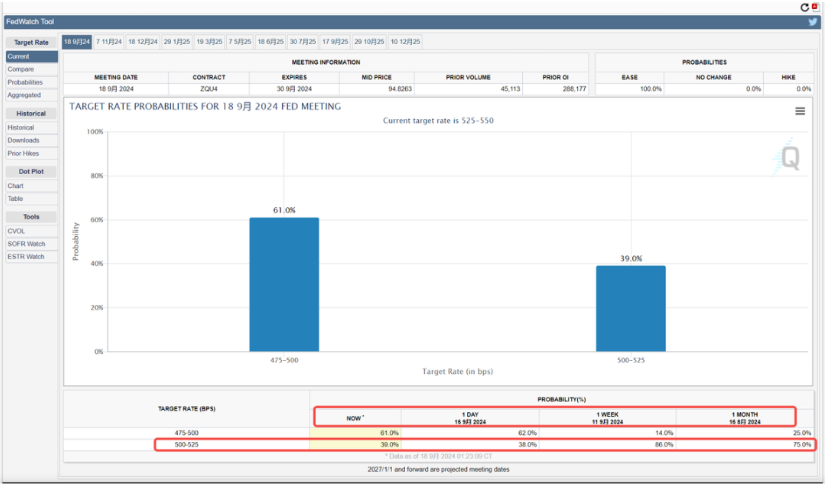Open the Probabilities sidebar item

[32, 82]
